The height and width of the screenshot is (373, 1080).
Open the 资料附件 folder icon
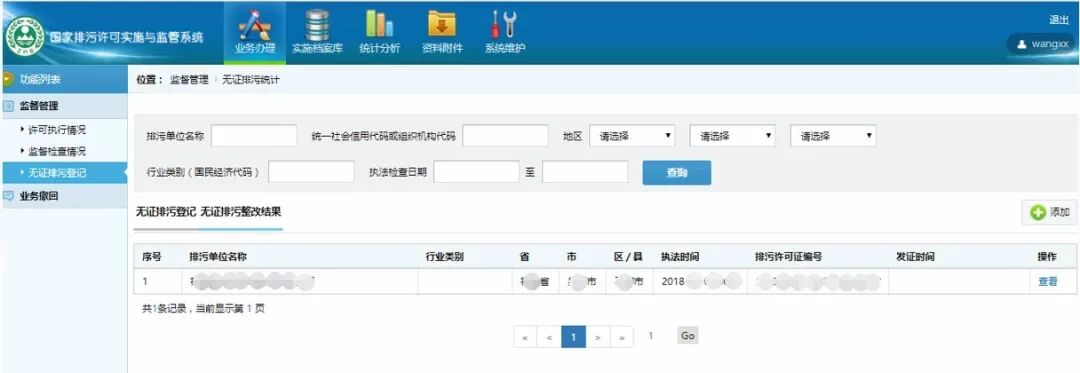442,23
